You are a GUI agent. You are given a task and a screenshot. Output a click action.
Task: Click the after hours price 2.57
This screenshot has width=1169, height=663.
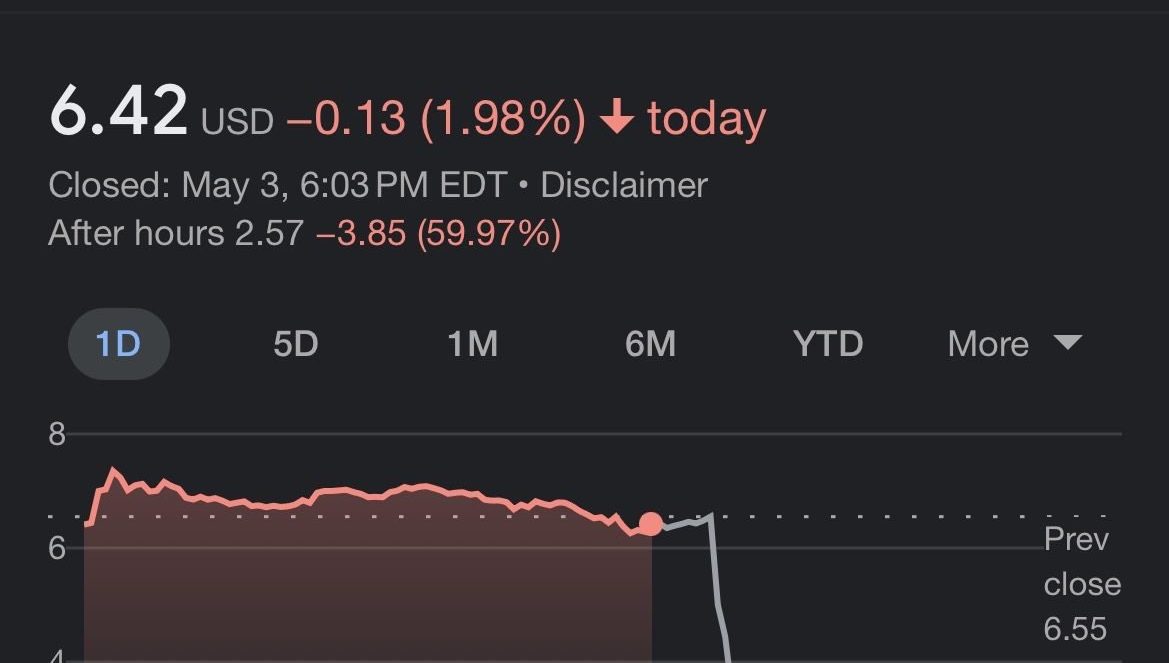(x=269, y=233)
